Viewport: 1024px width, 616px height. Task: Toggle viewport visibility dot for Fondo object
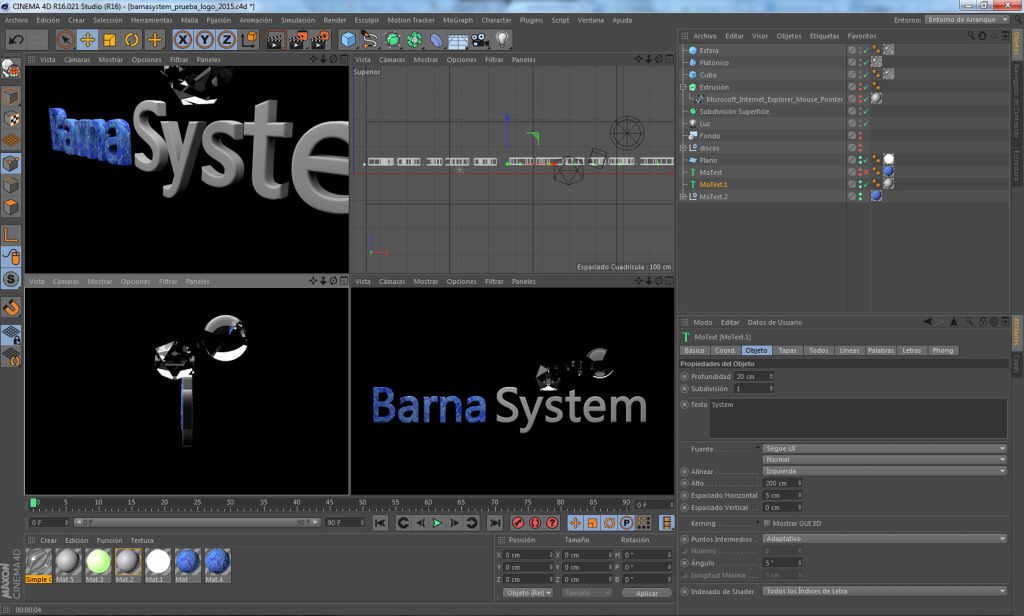[860, 133]
